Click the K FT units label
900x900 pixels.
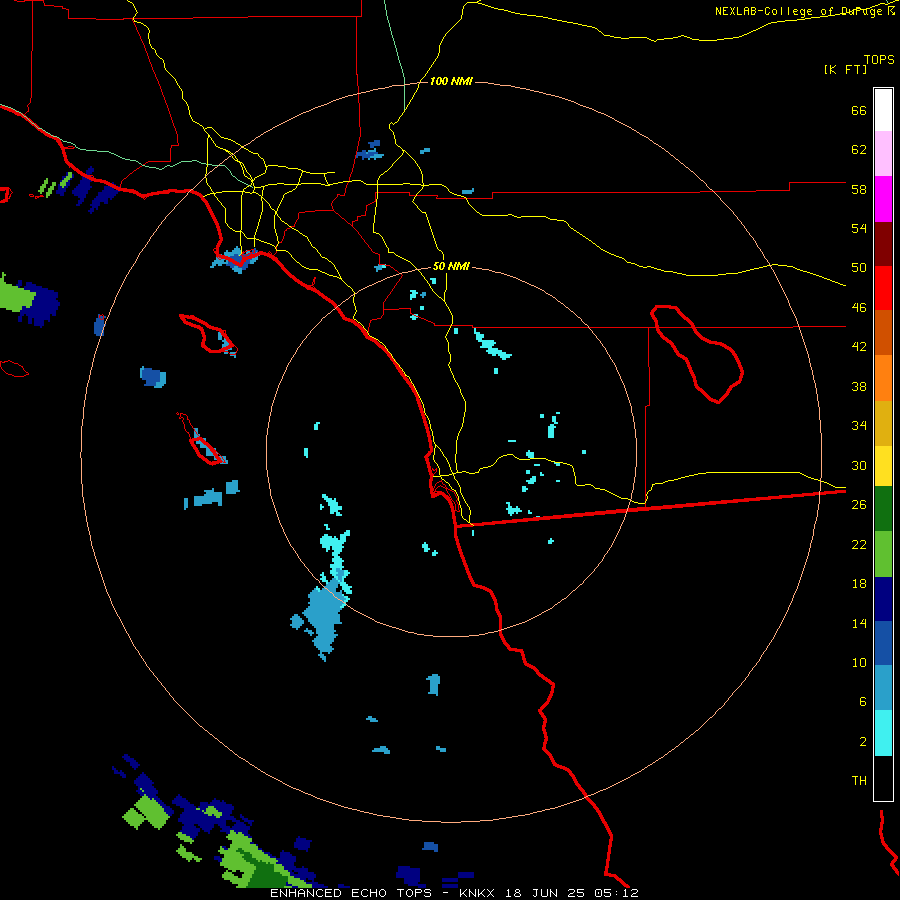(x=845, y=69)
